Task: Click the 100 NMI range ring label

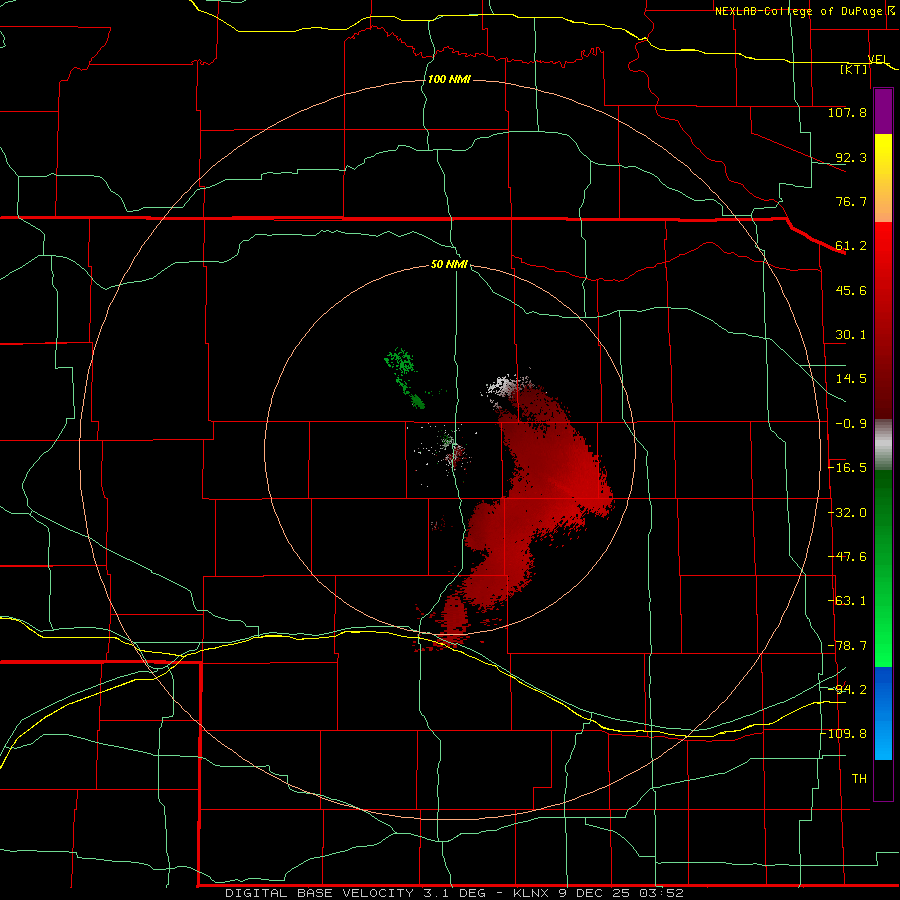Action: click(449, 79)
